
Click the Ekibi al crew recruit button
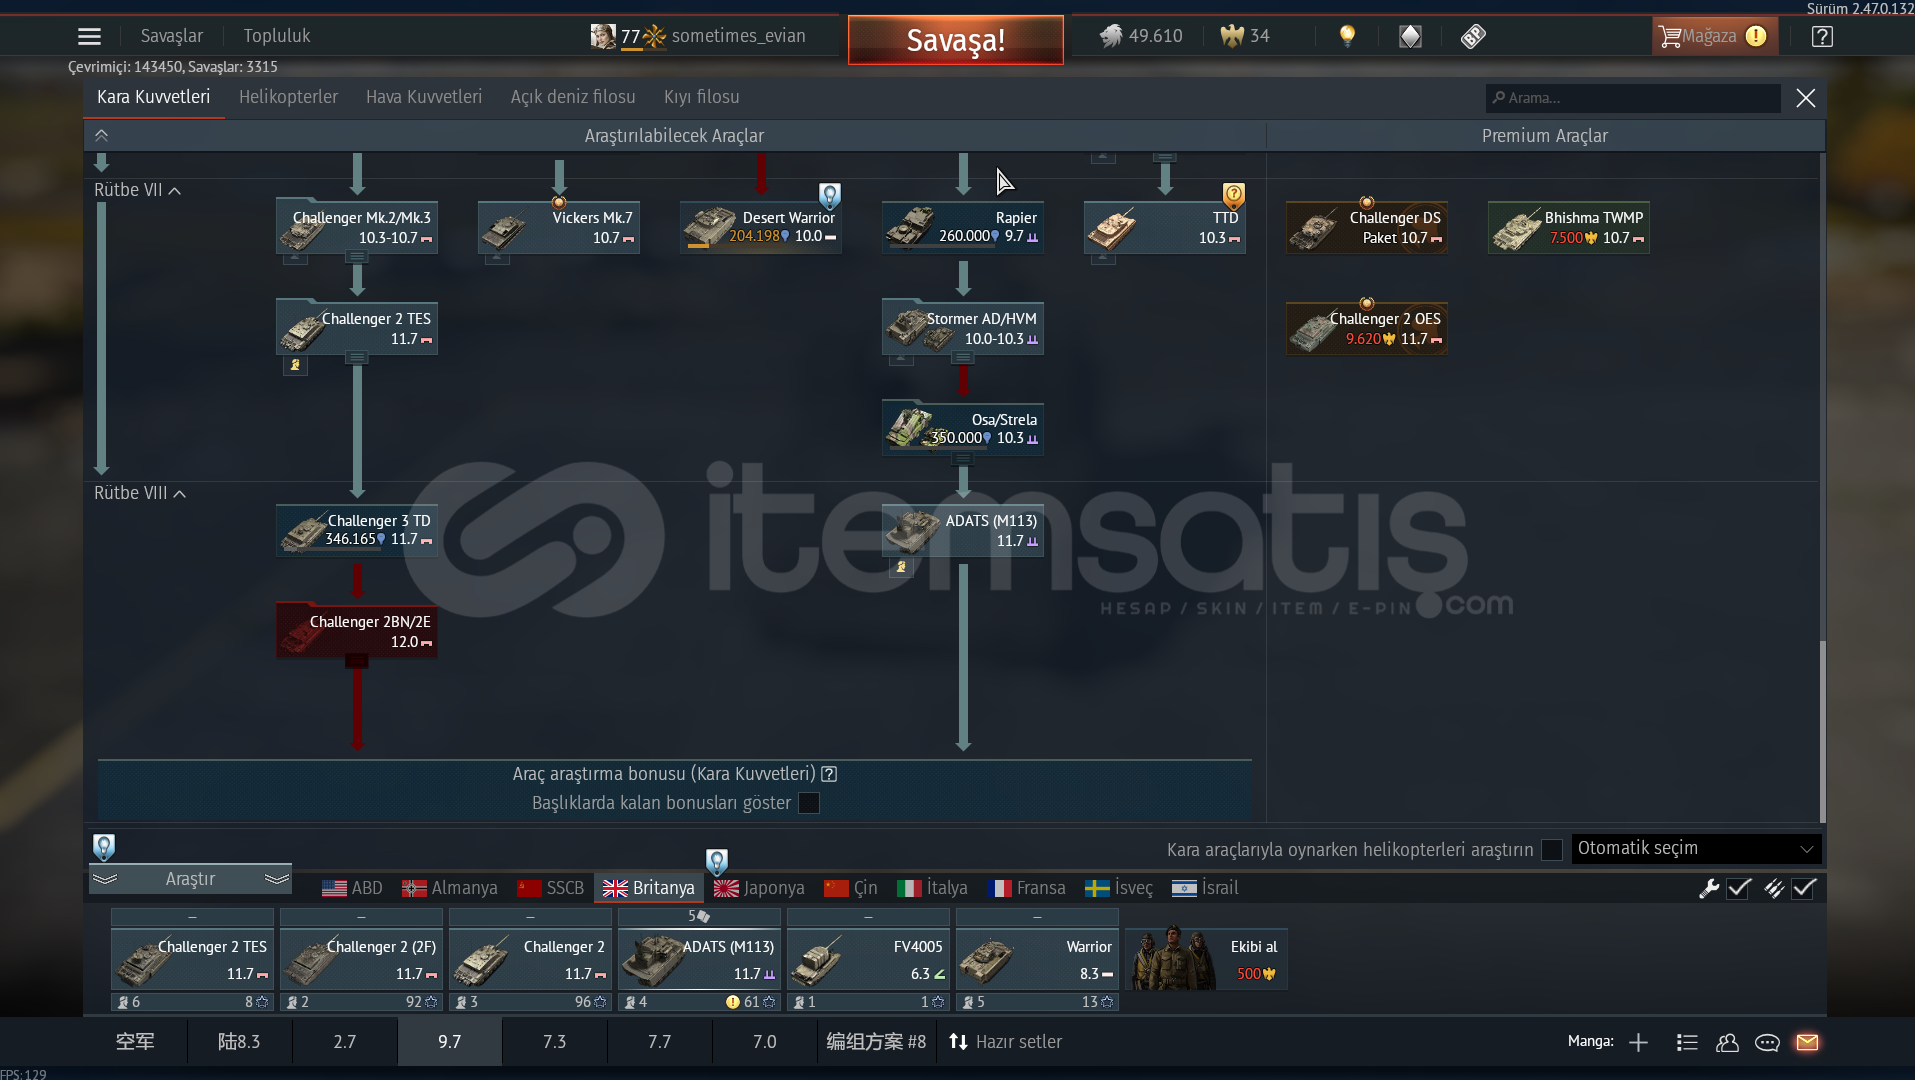[x=1206, y=958]
